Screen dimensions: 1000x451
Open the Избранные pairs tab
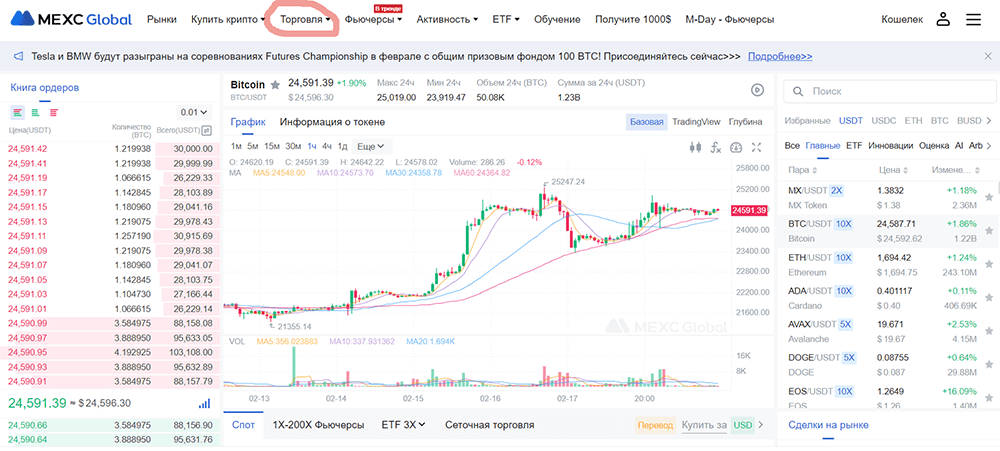point(807,121)
